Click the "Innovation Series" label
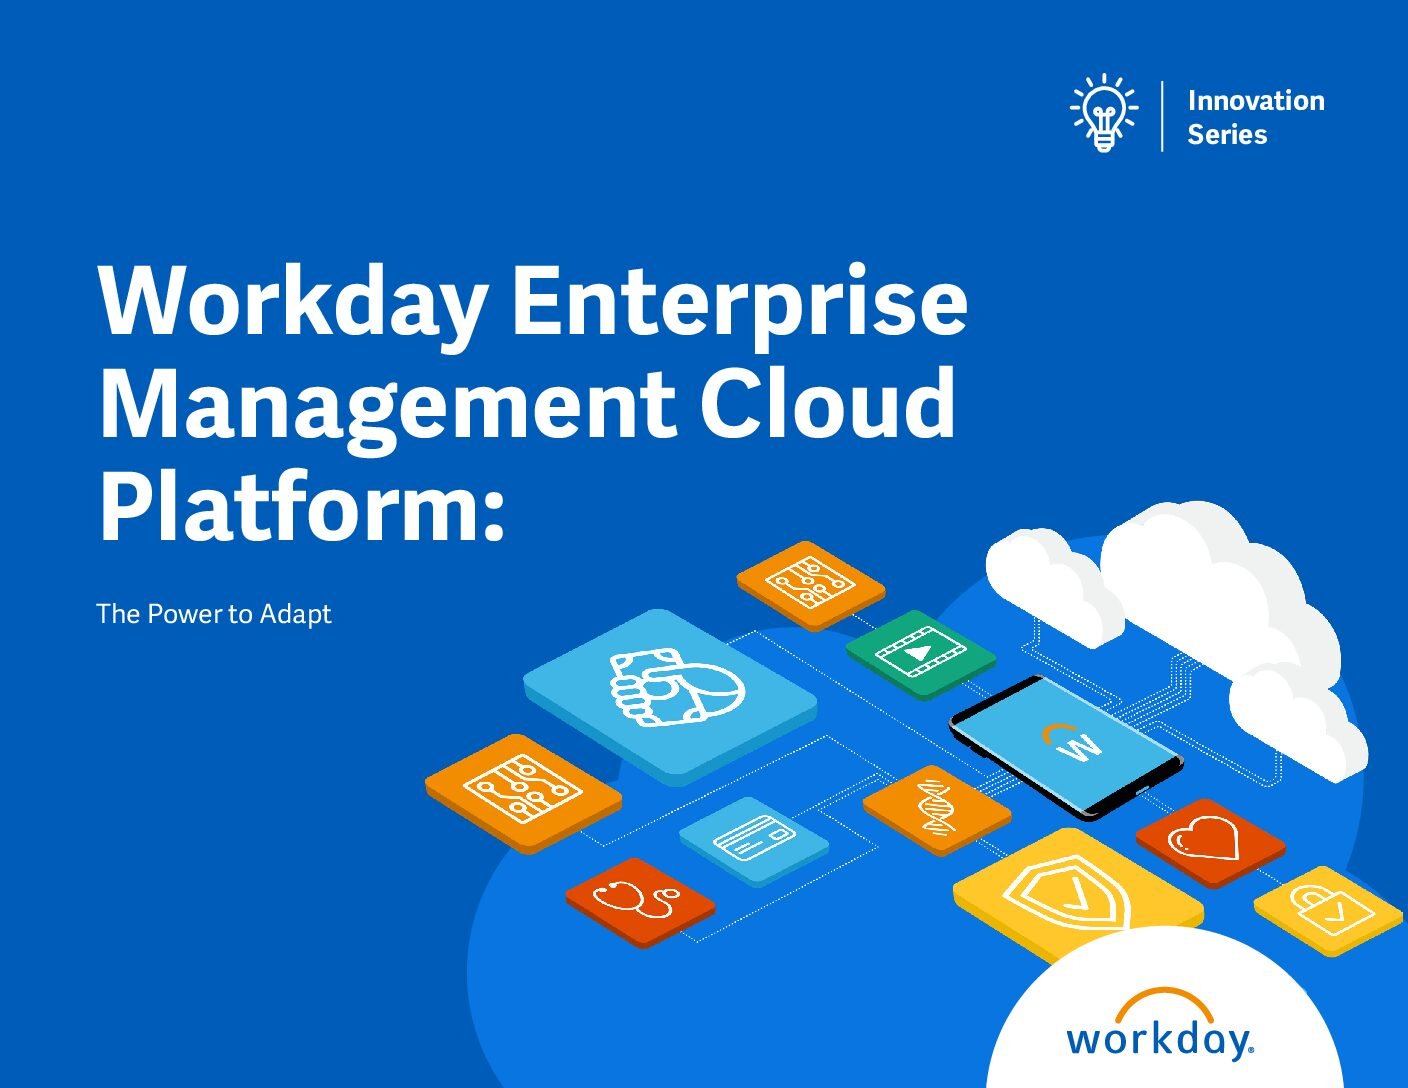Image resolution: width=1408 pixels, height=1088 pixels. (1255, 117)
